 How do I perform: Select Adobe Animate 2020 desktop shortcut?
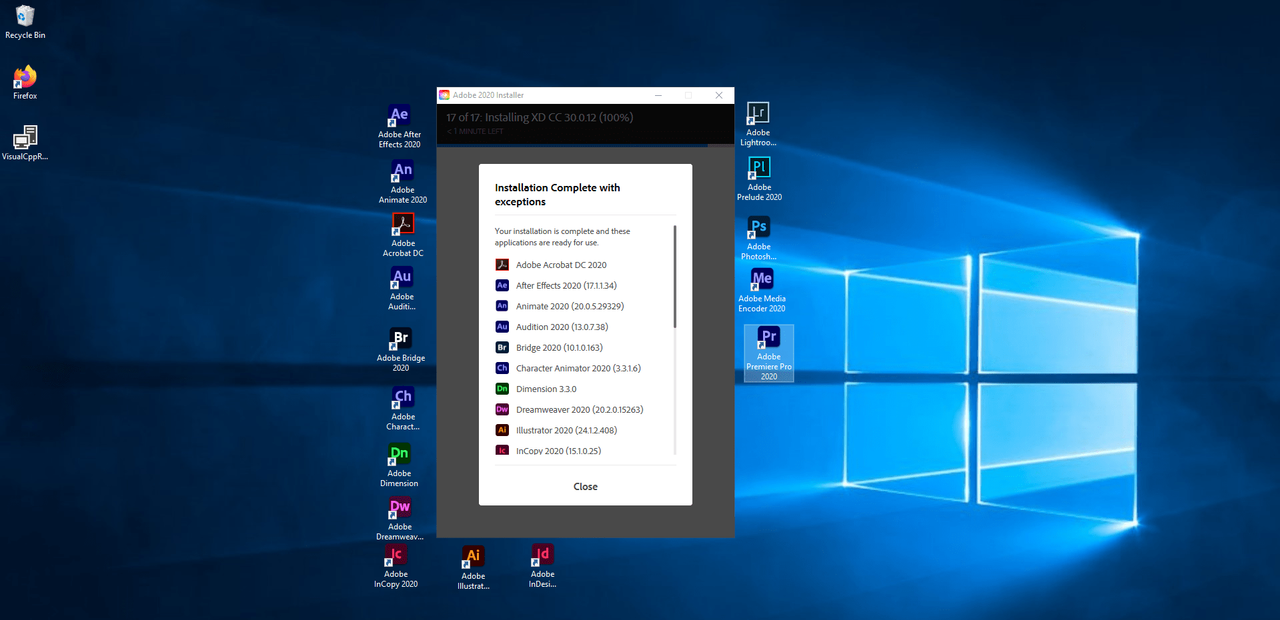click(x=402, y=183)
